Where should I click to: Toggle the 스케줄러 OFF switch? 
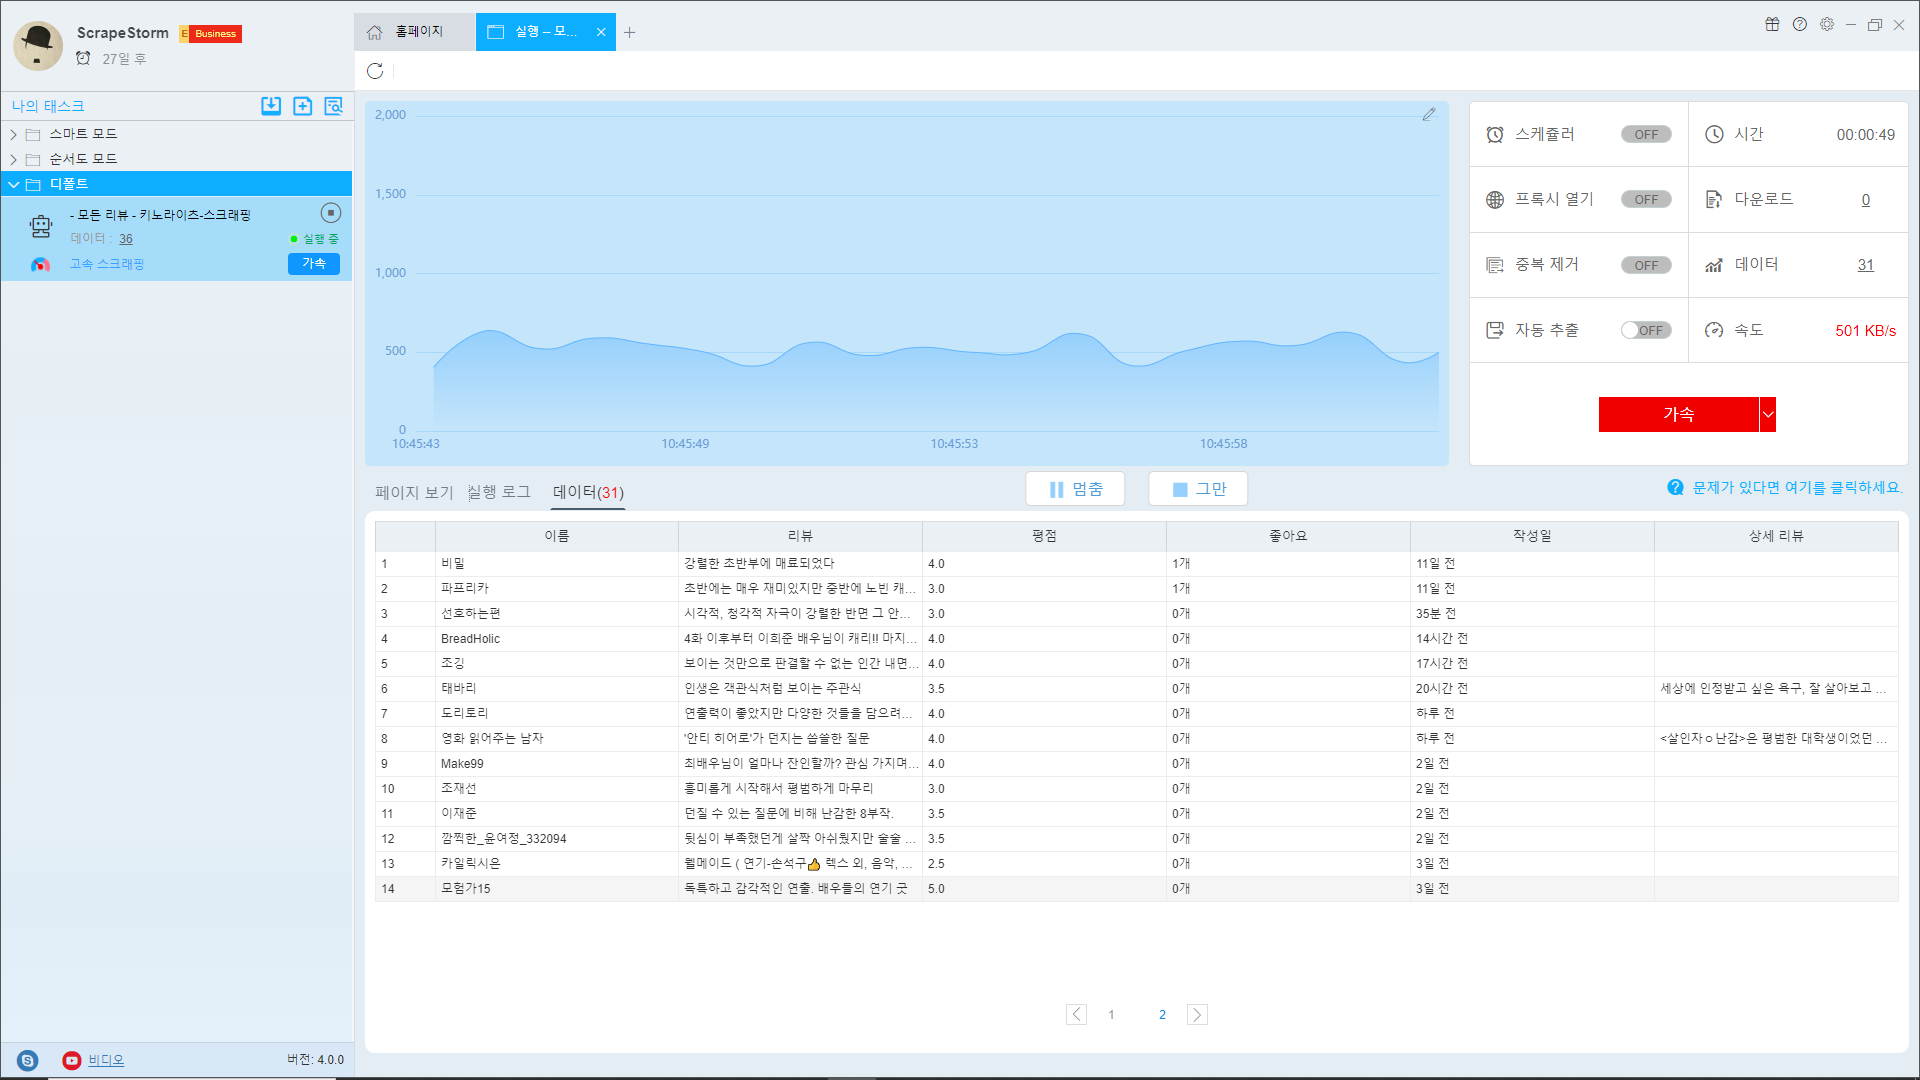1646,135
